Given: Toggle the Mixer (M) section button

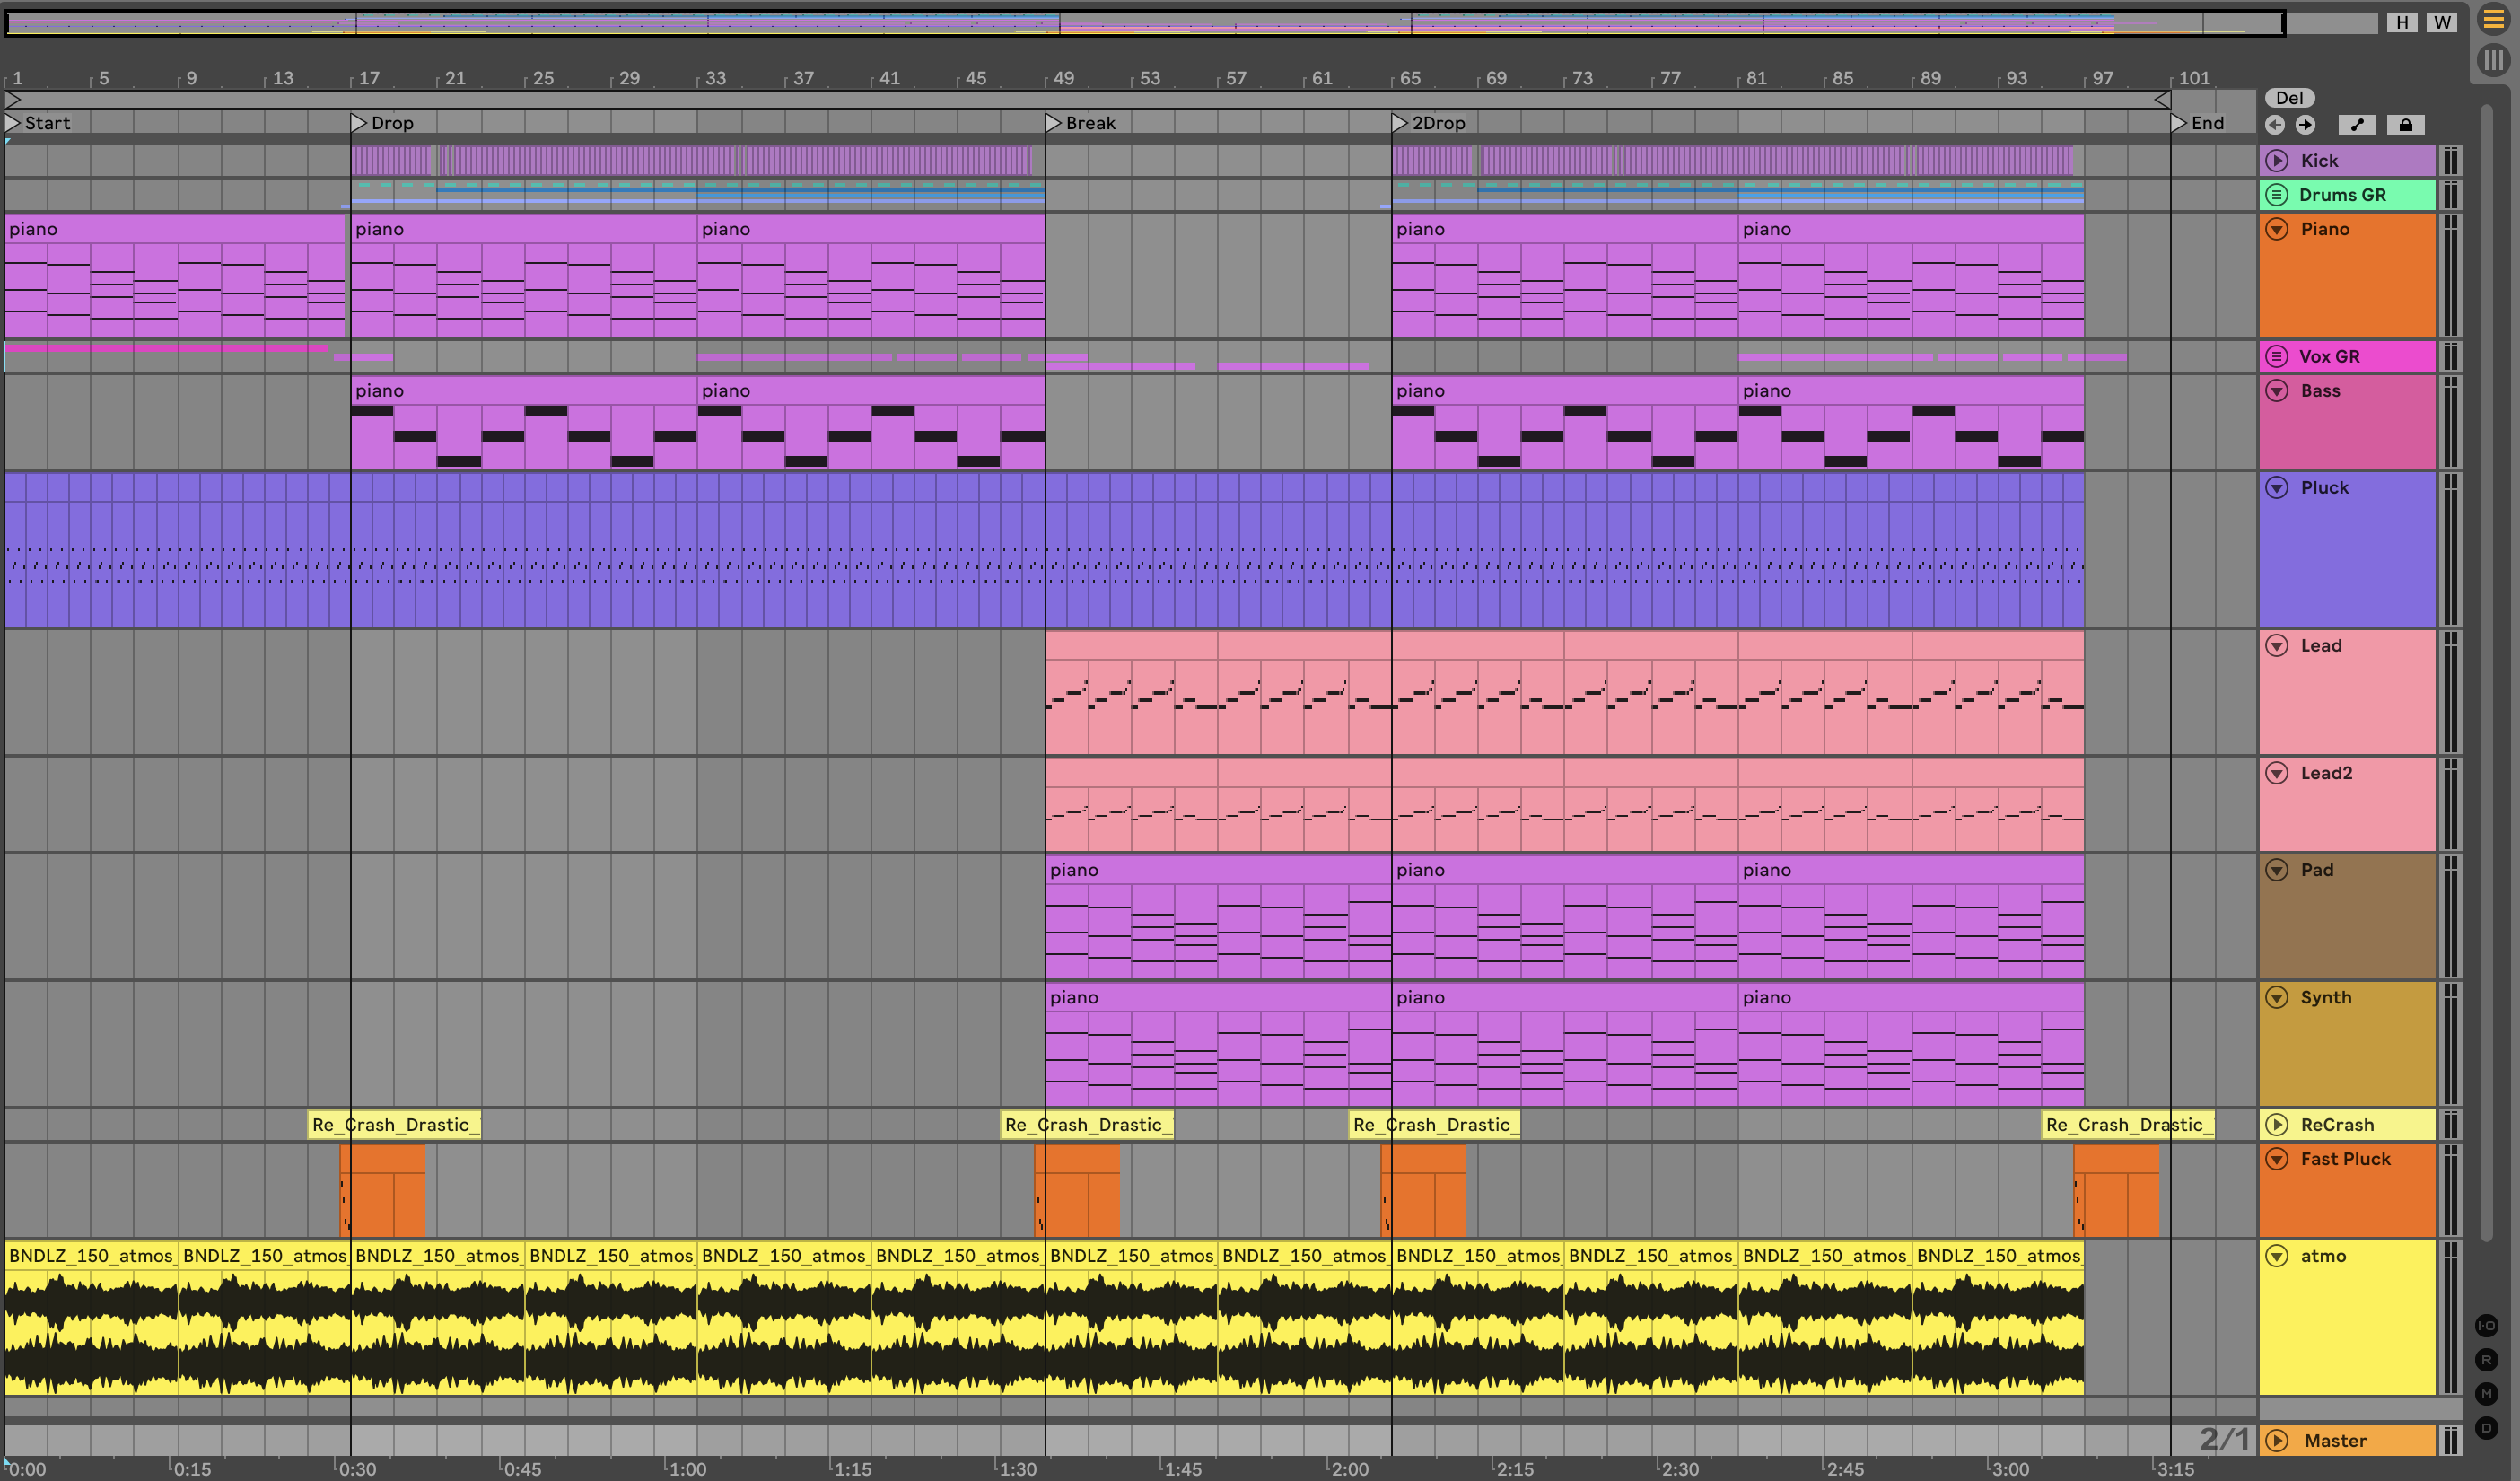Looking at the screenshot, I should (x=2486, y=1394).
